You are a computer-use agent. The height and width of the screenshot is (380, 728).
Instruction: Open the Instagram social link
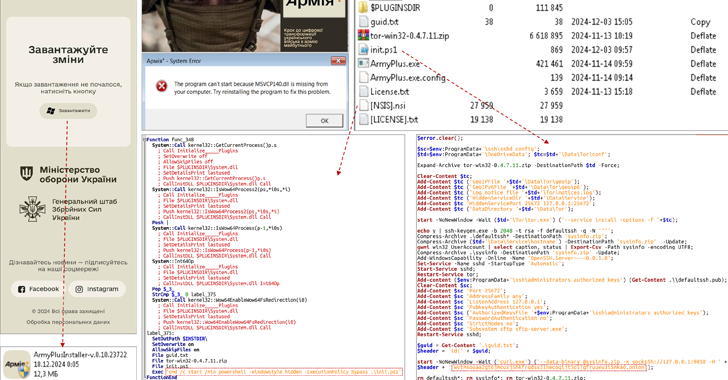click(x=97, y=289)
